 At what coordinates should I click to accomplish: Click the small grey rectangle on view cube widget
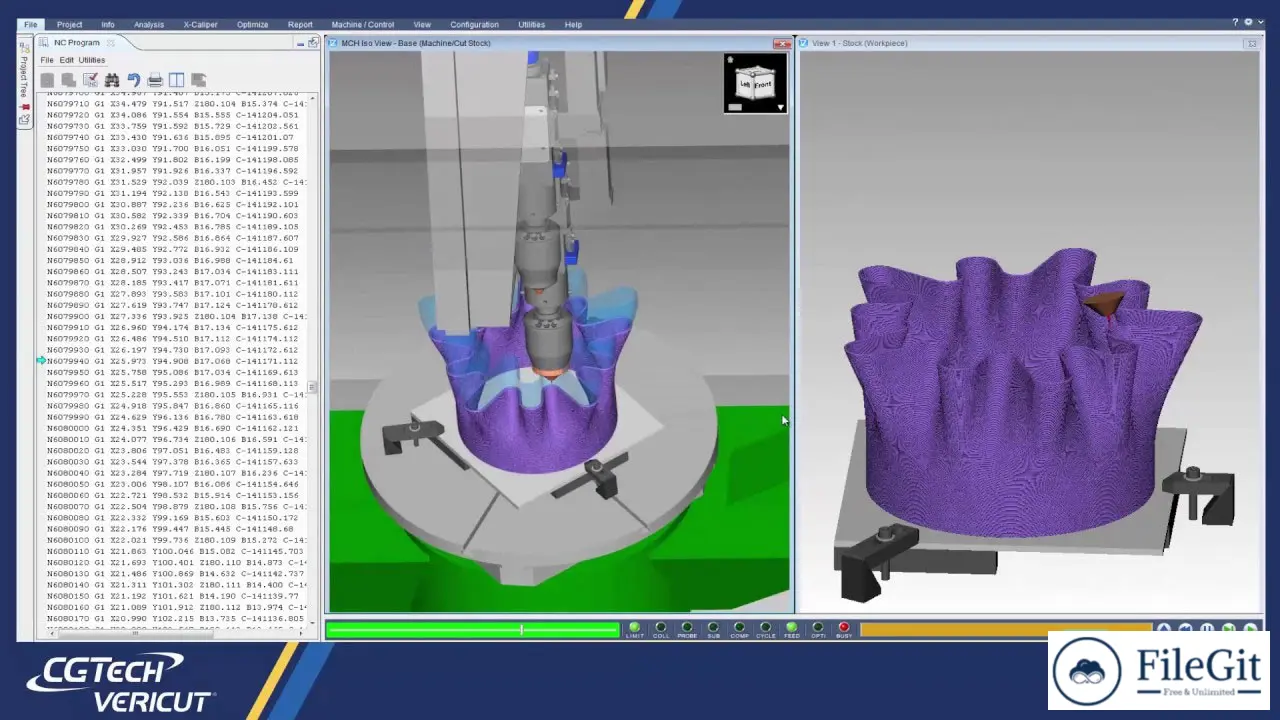click(735, 107)
